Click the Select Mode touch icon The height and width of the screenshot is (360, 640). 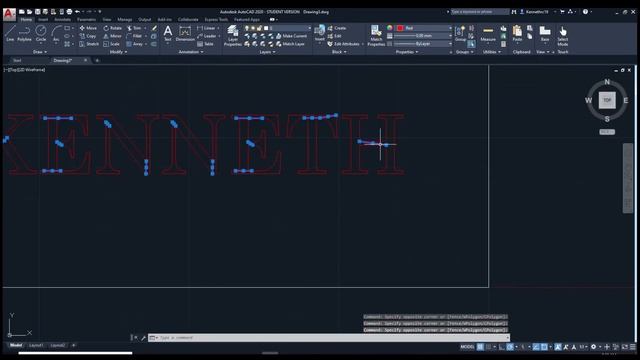pos(563,35)
